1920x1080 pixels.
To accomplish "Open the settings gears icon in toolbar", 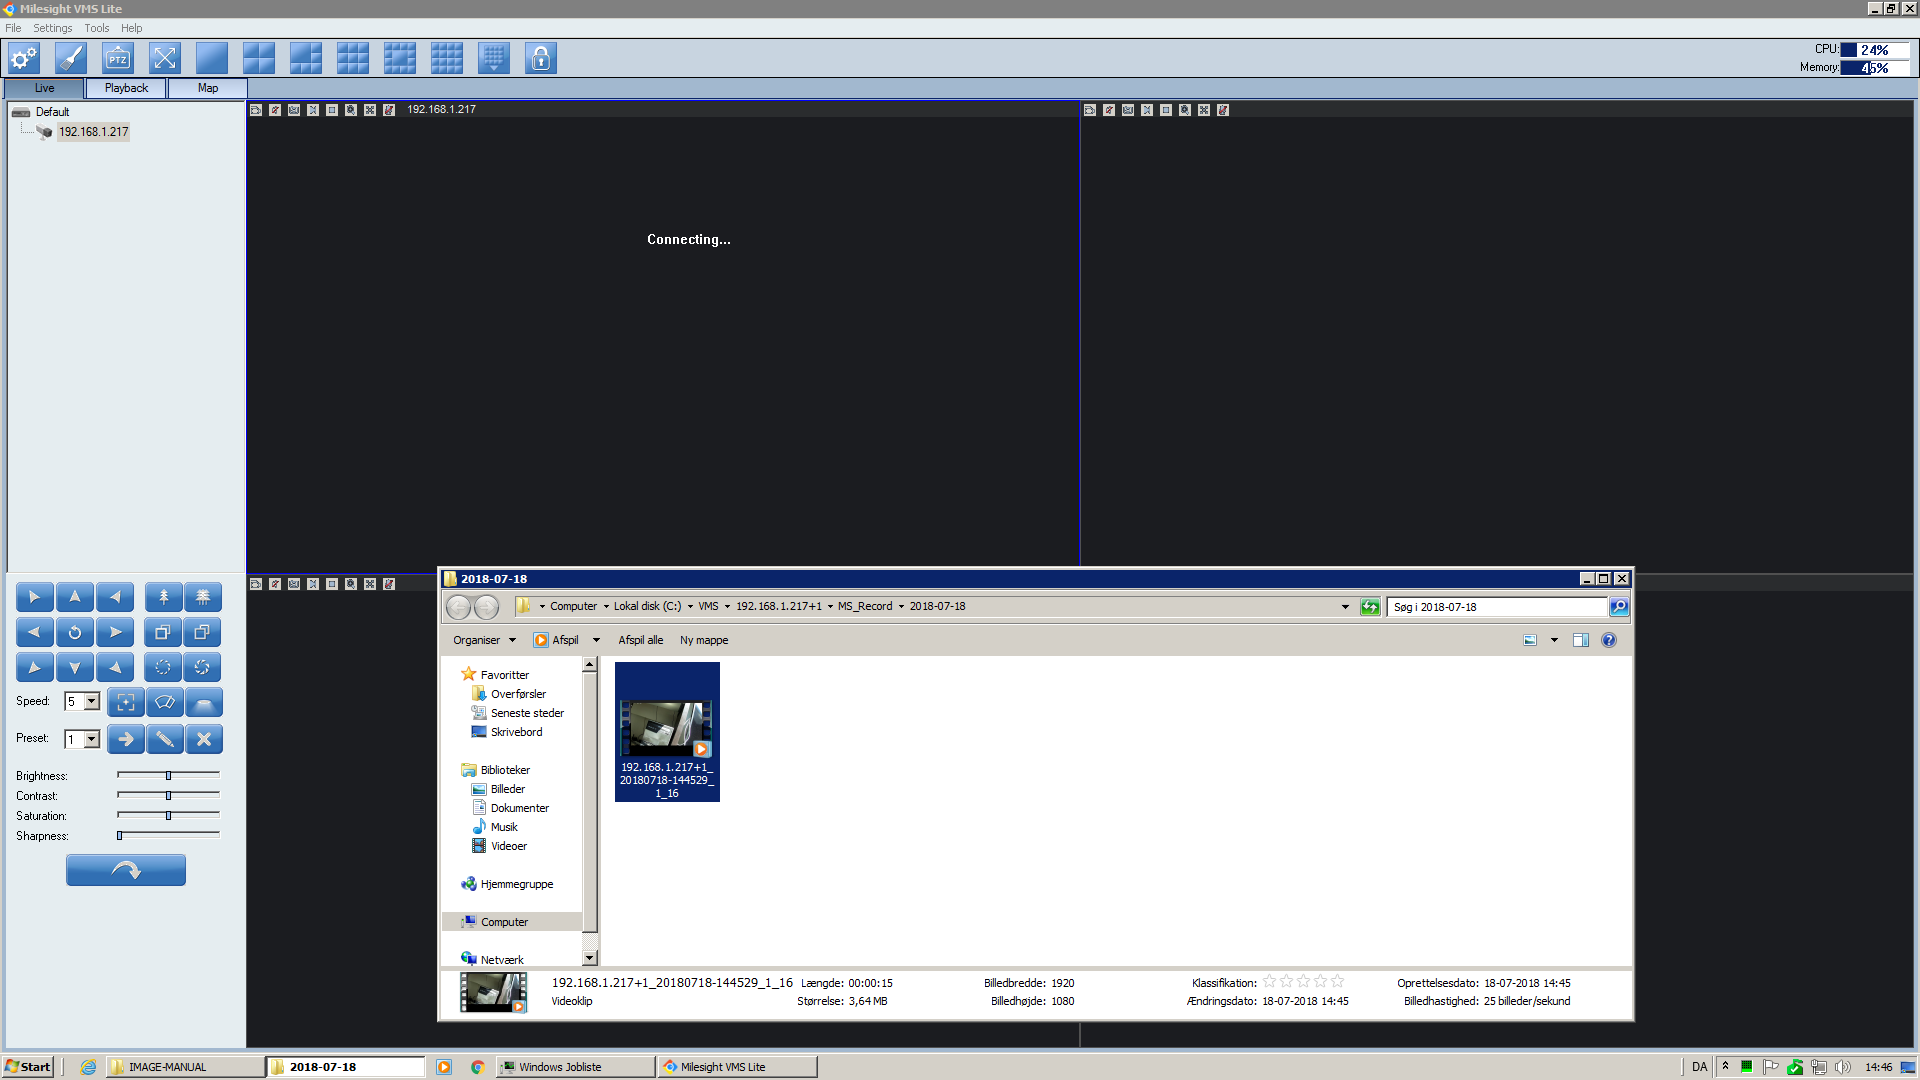I will (x=24, y=59).
